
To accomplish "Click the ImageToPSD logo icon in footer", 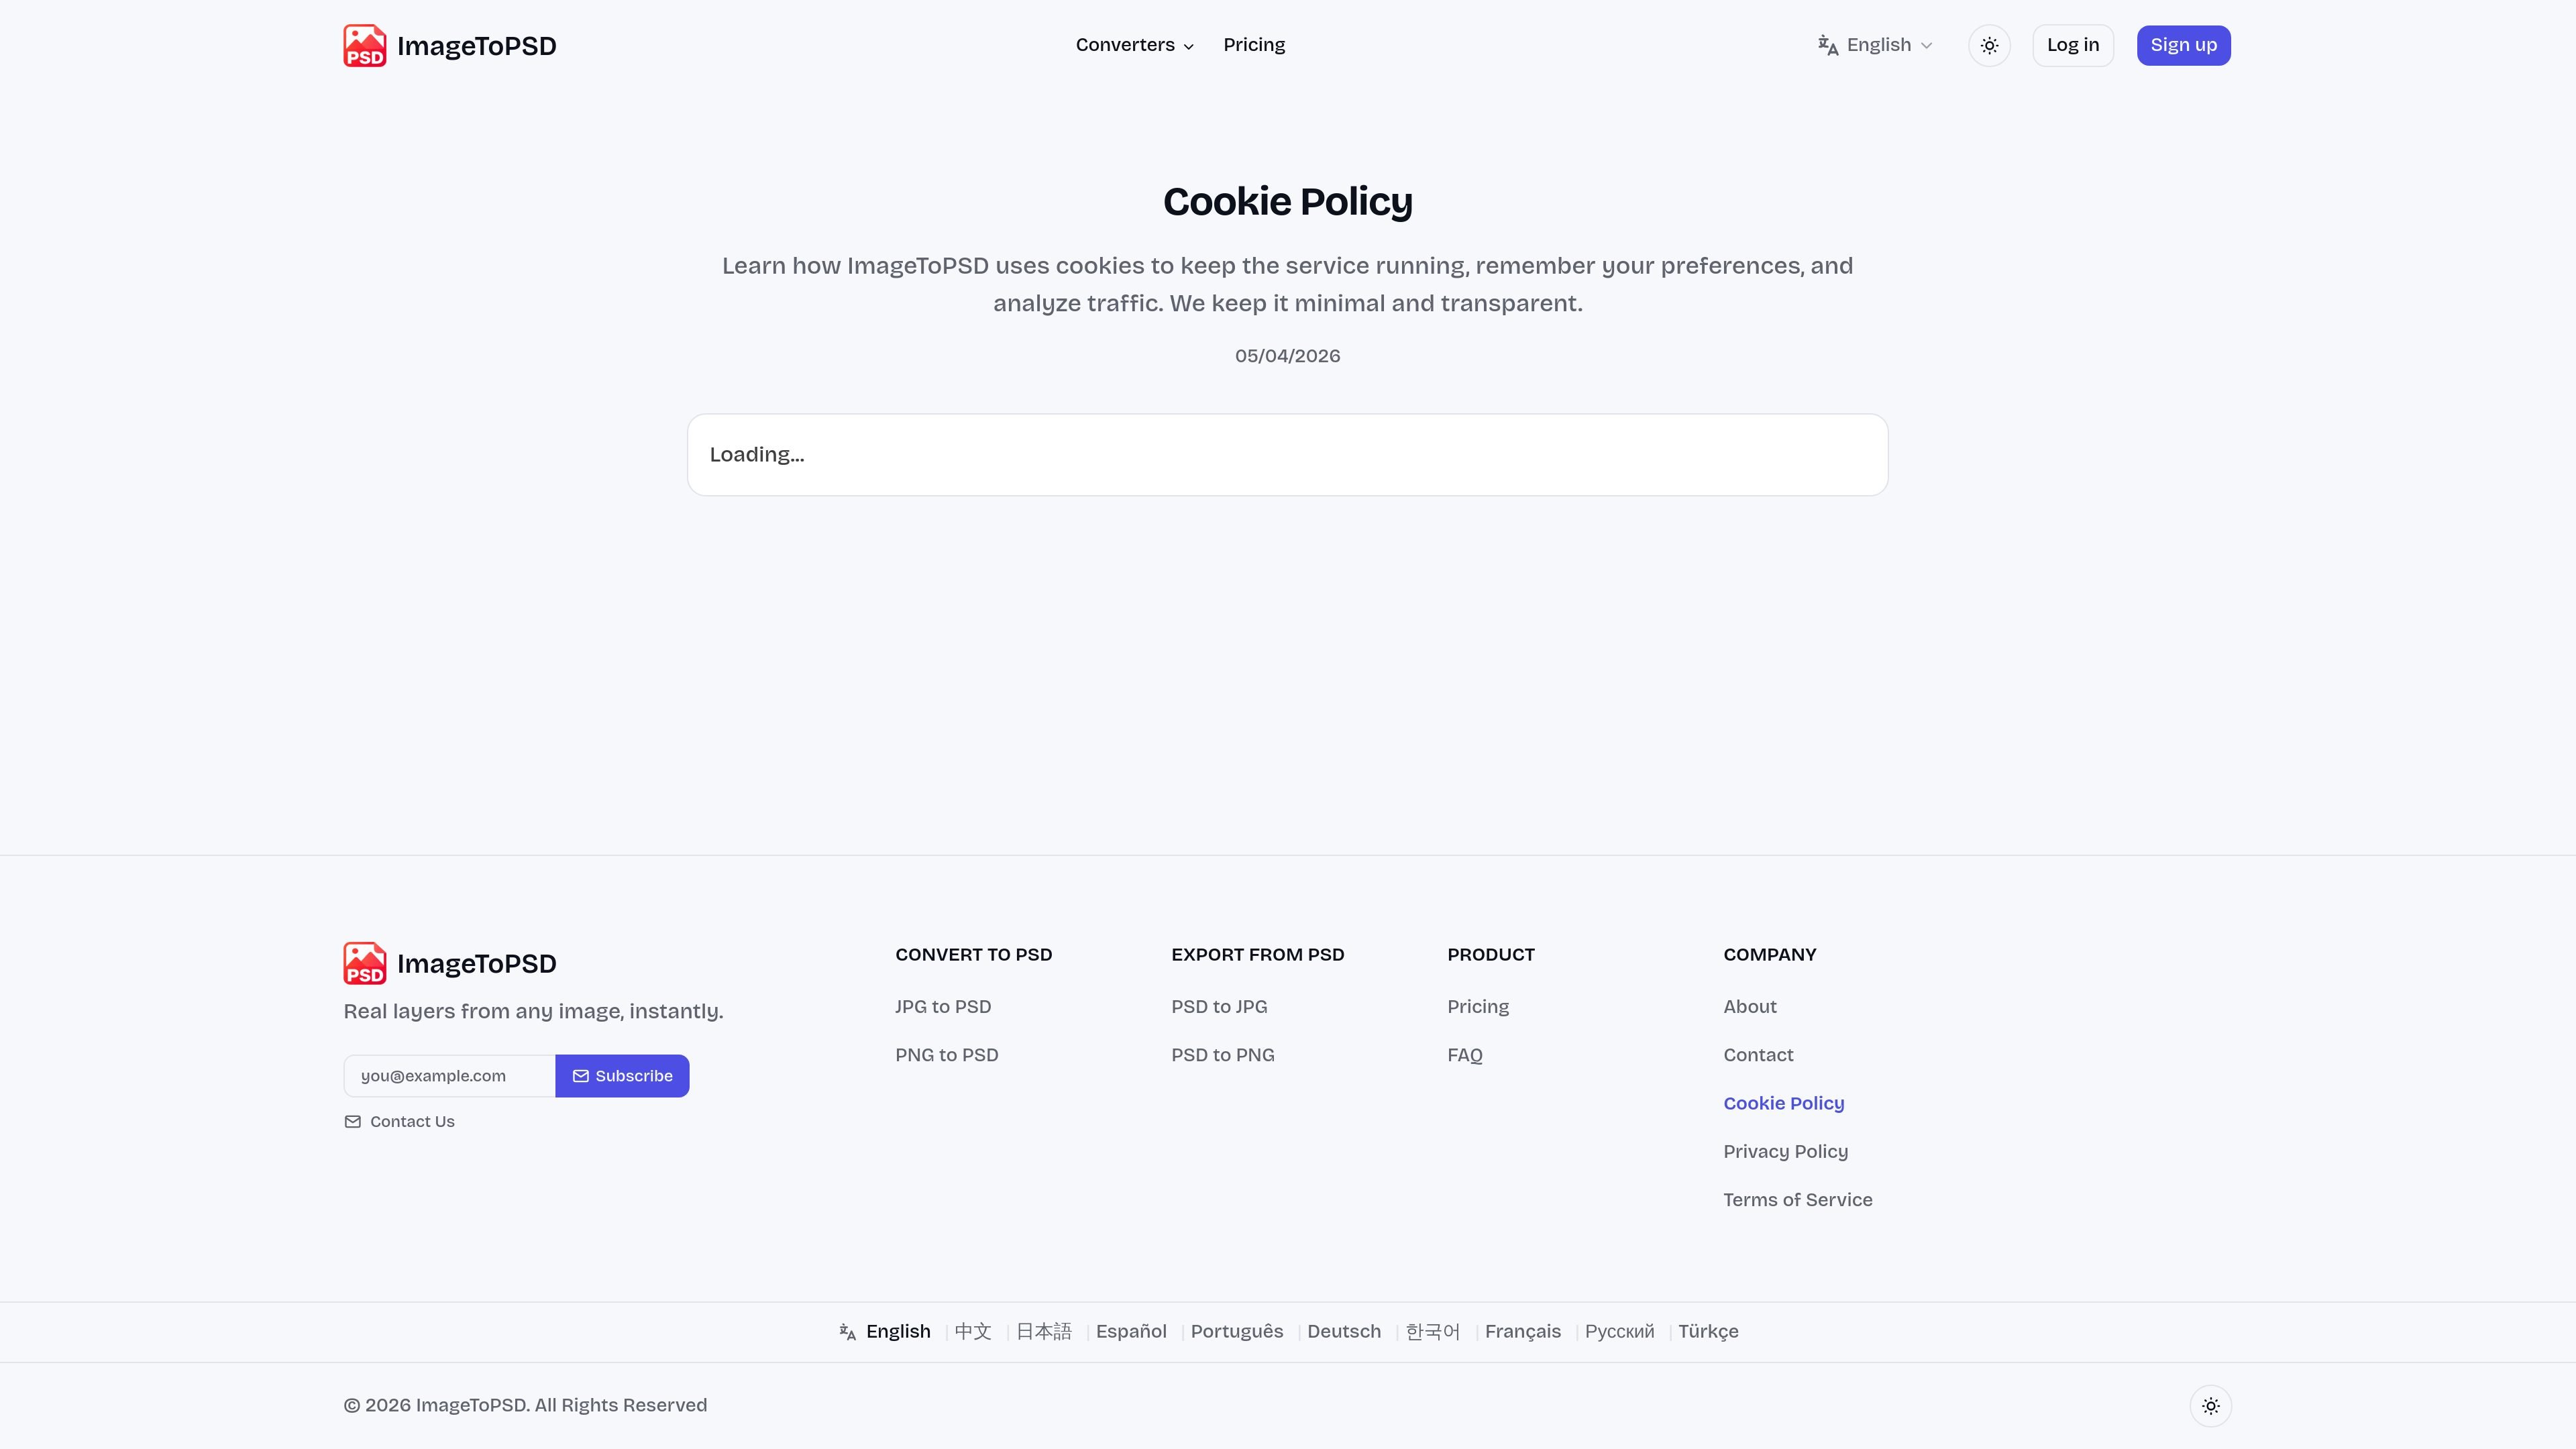I will (x=364, y=963).
